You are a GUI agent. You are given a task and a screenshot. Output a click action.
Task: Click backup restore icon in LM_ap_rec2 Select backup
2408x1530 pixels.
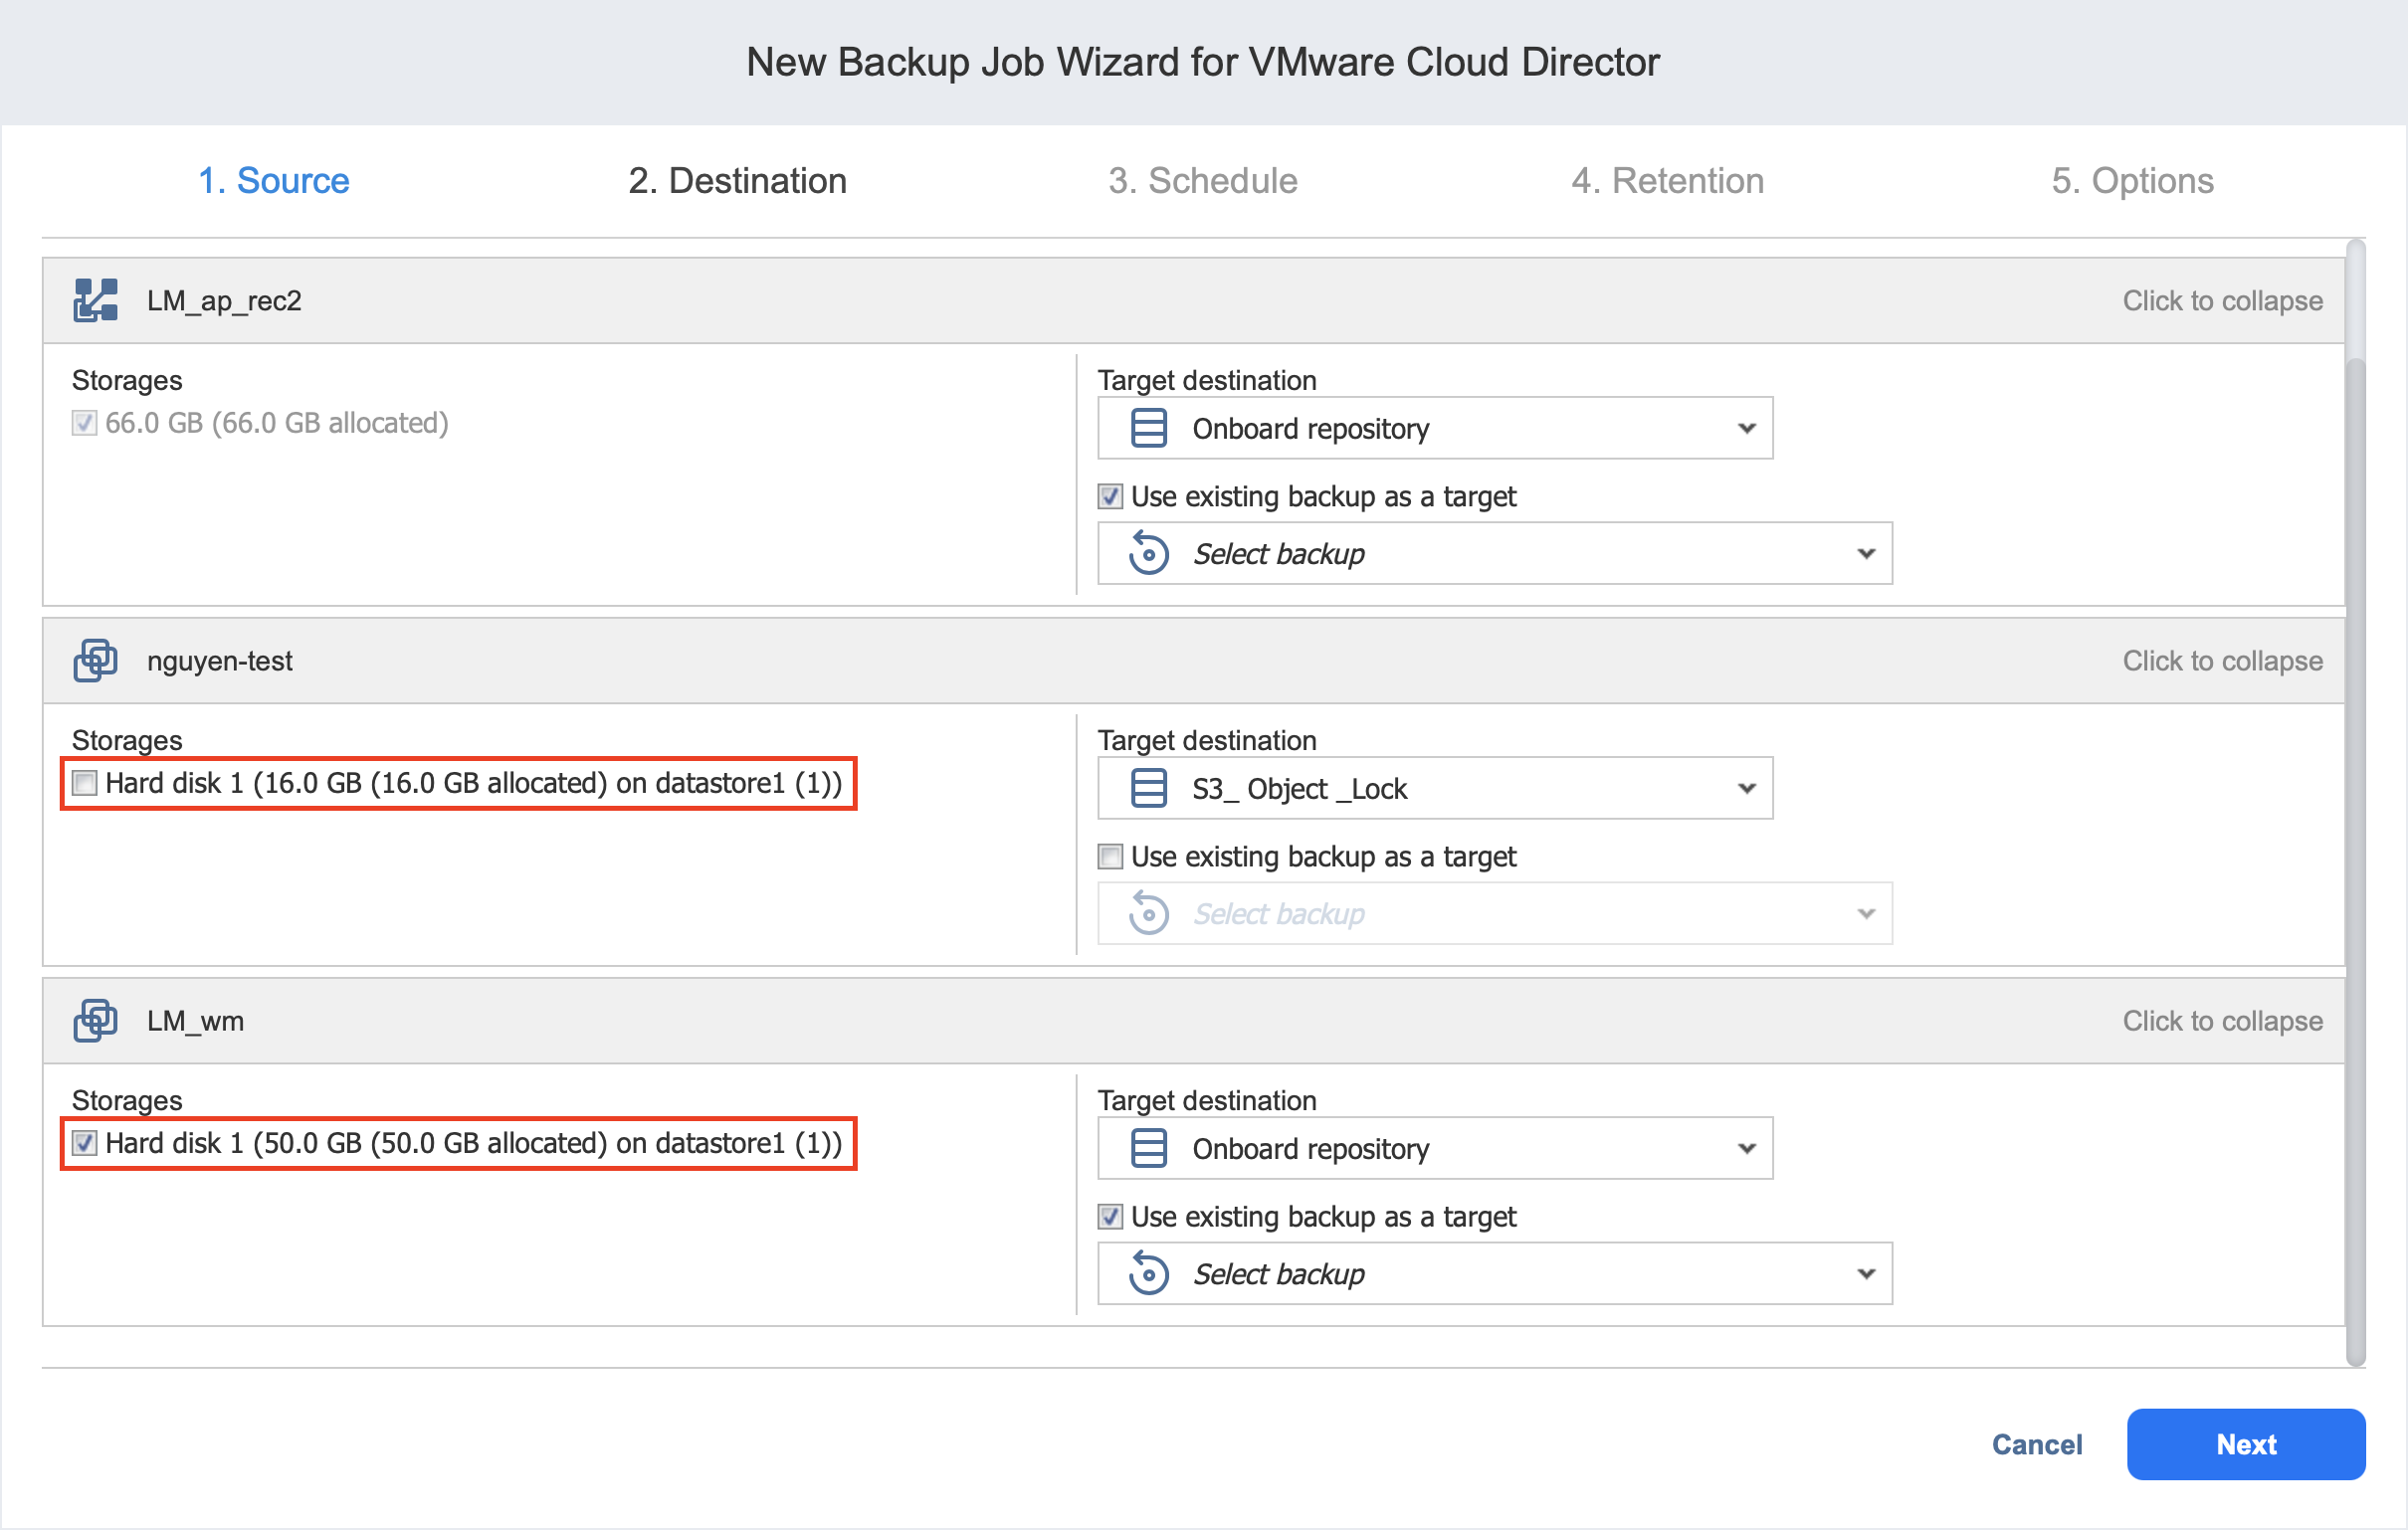1148,553
